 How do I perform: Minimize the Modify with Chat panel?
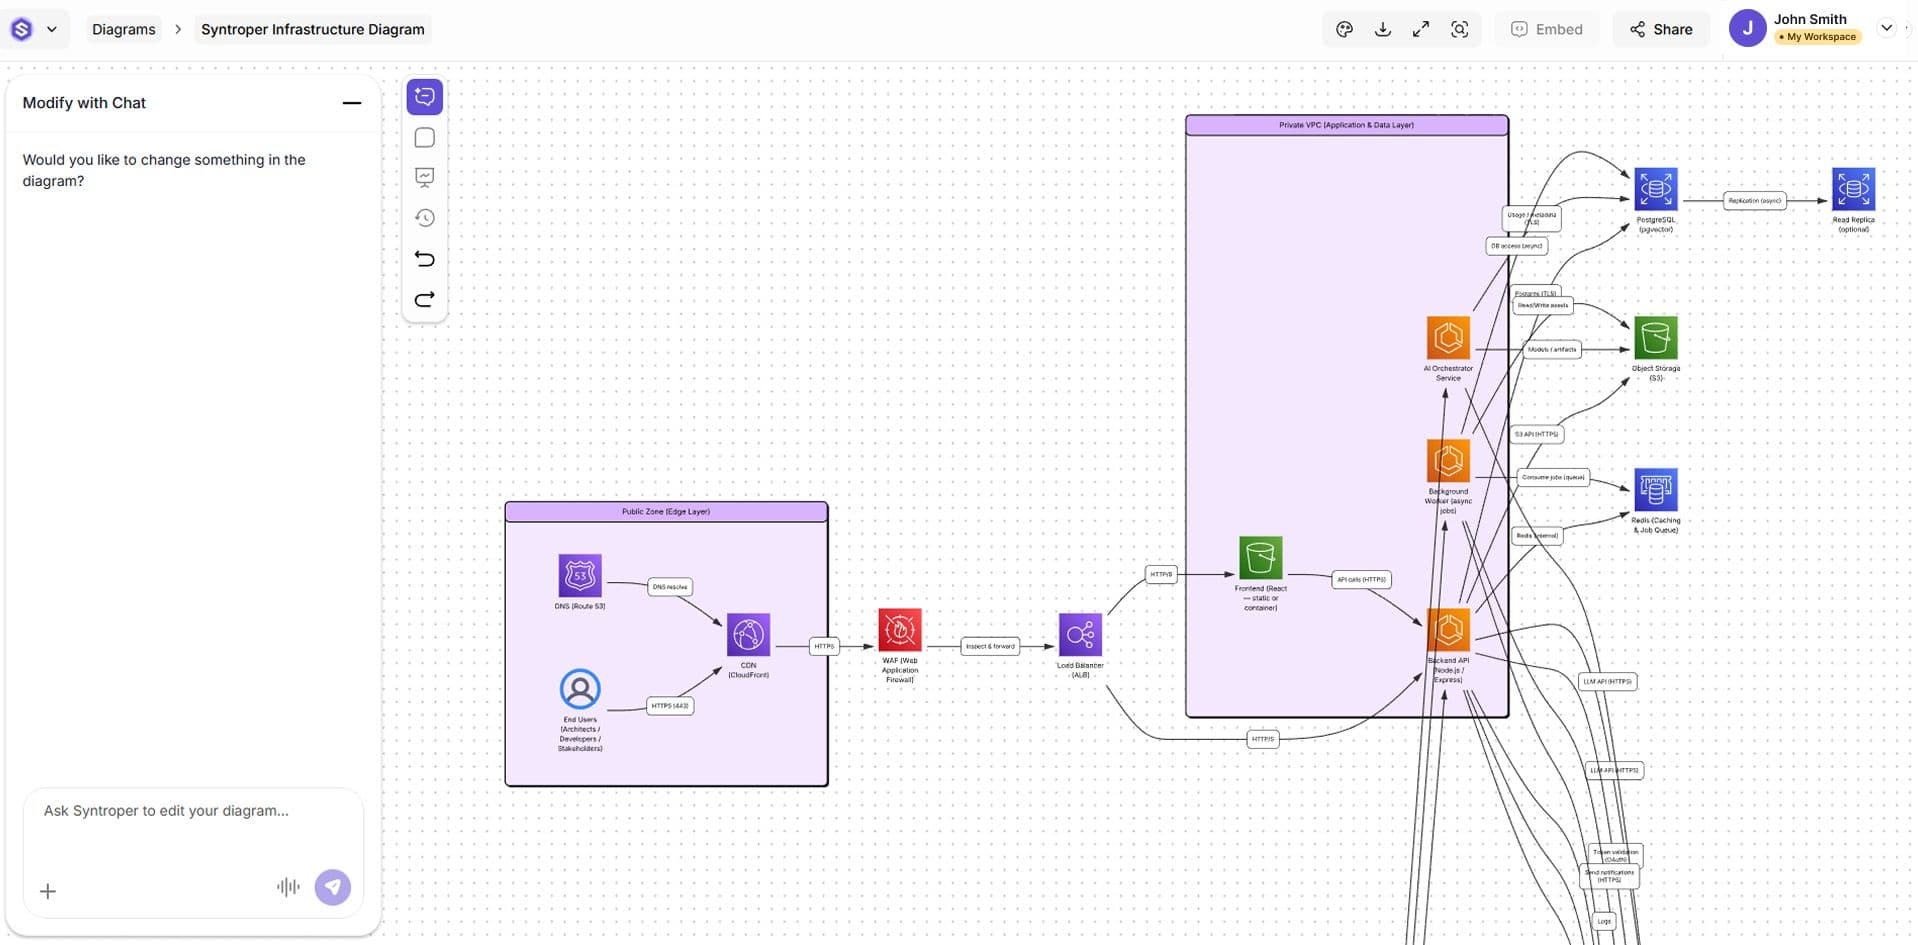click(351, 103)
